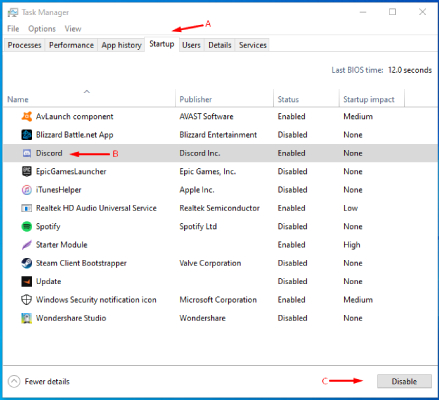The image size is (439, 400).
Task: Click the Disable button
Action: [404, 381]
